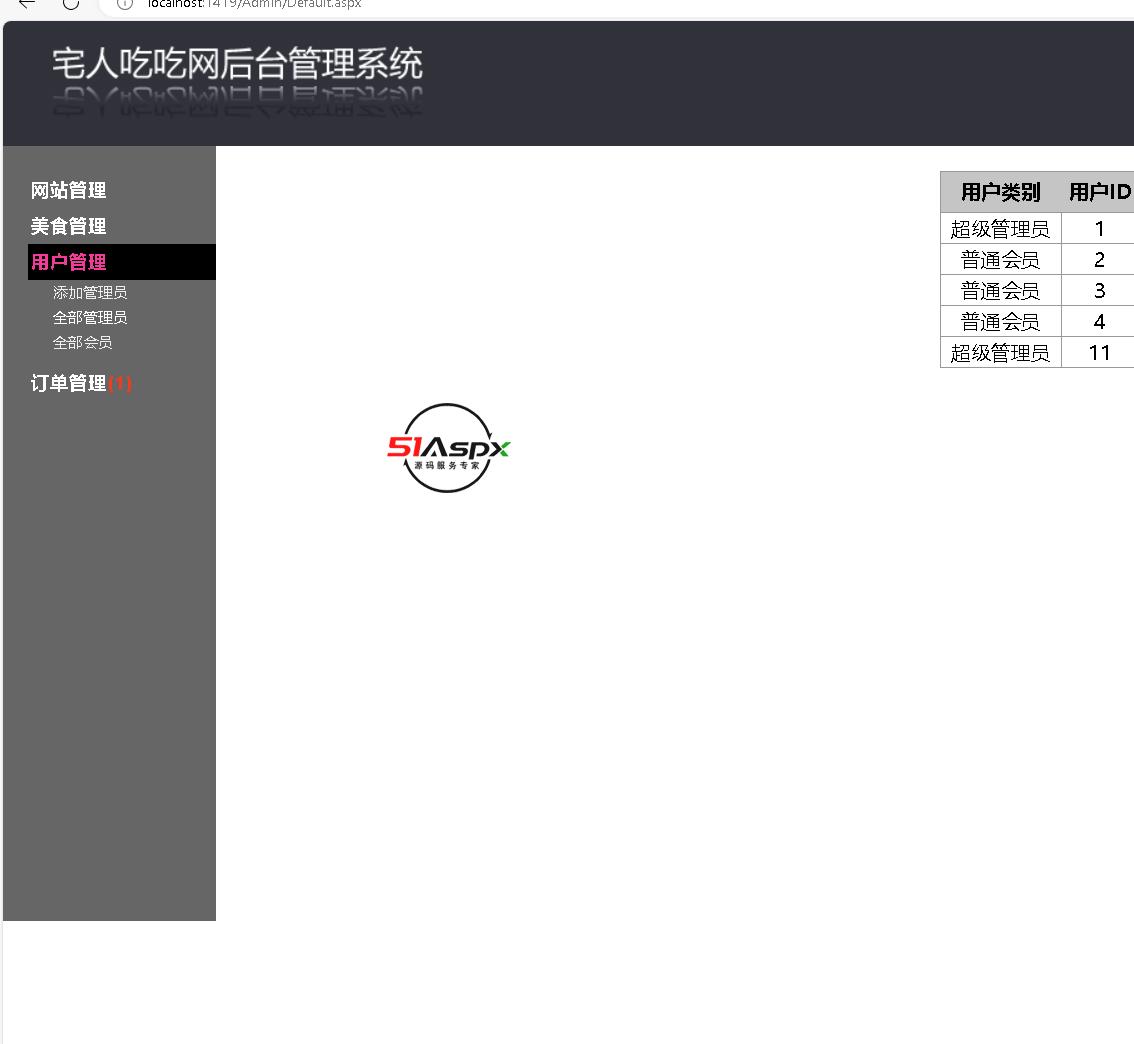Click the localhost address bar URL

(254, 4)
